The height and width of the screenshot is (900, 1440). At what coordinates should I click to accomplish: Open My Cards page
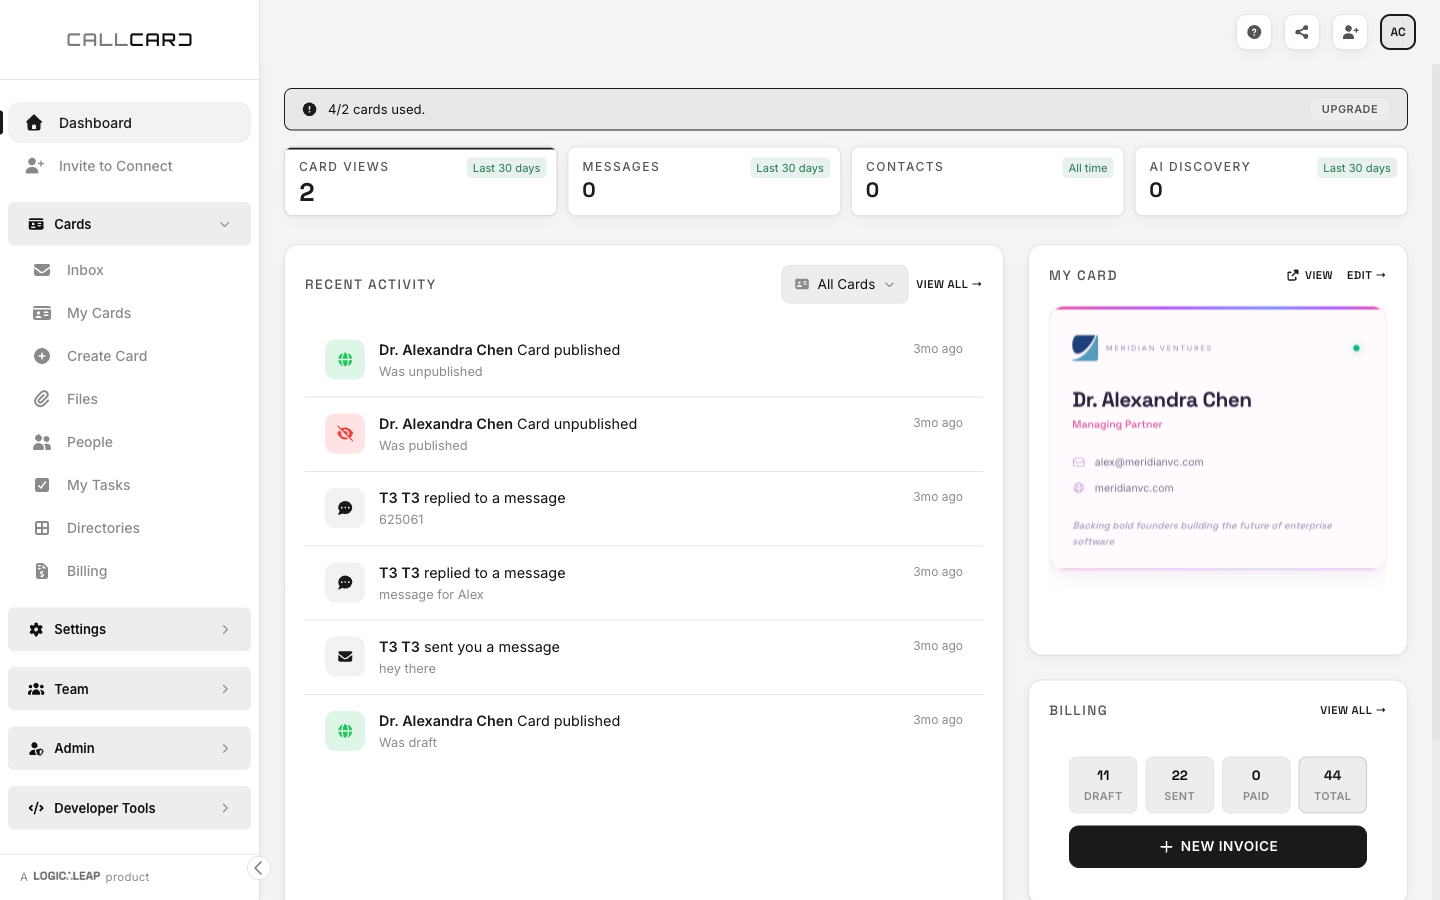click(x=129, y=313)
